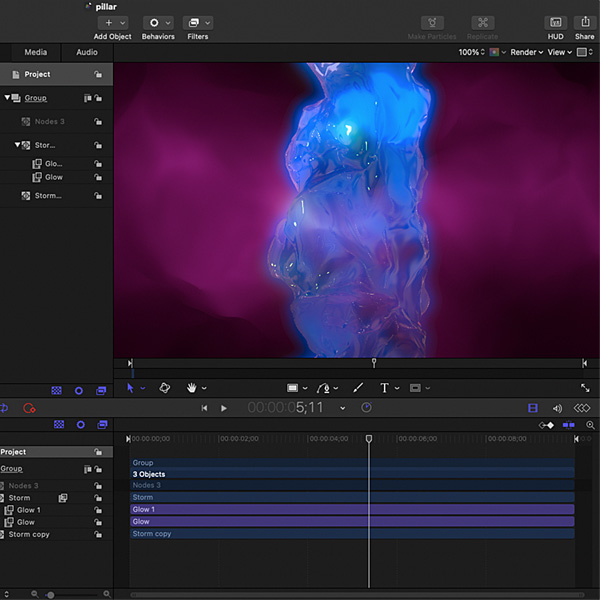Select the Rectangle shape tool

[292, 388]
